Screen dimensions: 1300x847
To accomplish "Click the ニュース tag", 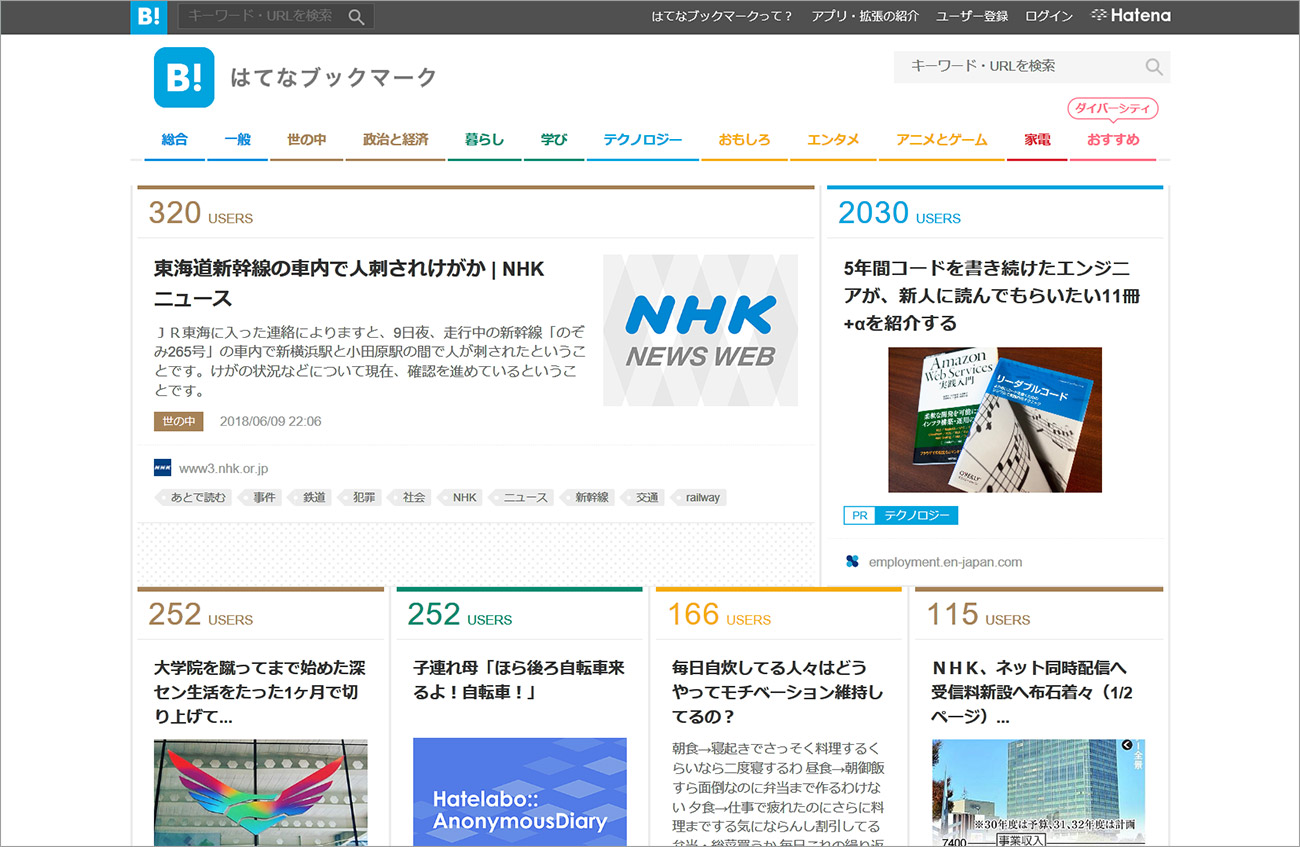I will tap(523, 497).
